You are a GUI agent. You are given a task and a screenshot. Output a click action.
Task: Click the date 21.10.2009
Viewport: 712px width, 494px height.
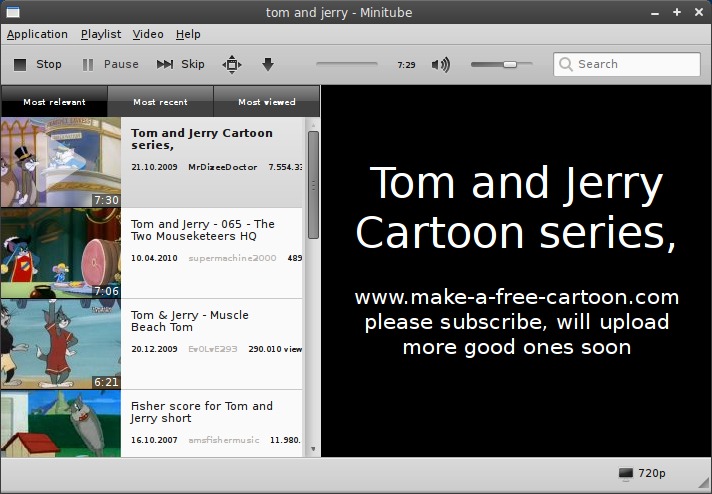tap(154, 167)
